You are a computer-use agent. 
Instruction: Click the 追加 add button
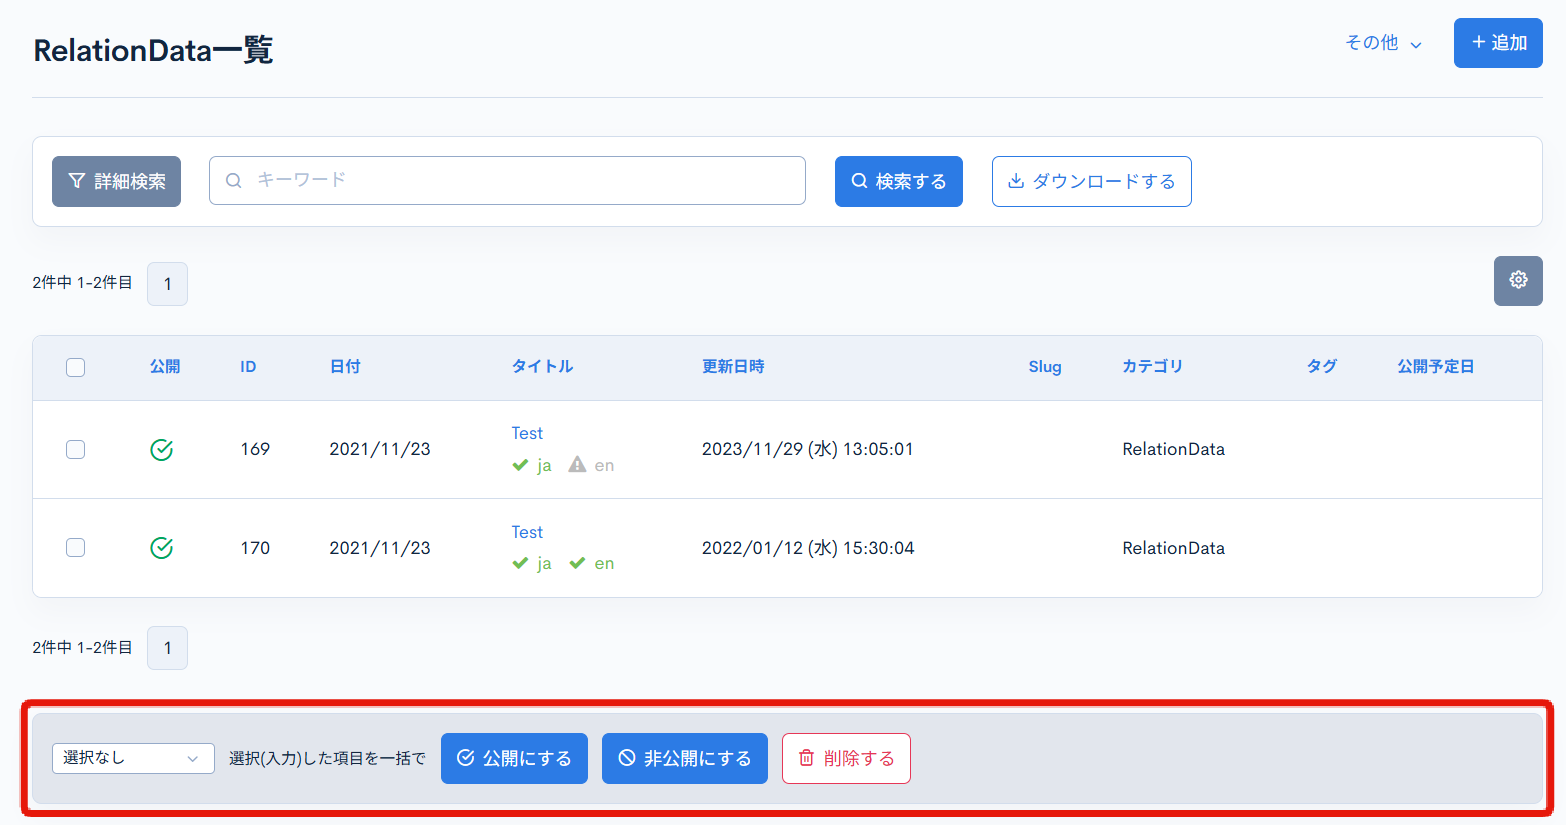(x=1497, y=43)
